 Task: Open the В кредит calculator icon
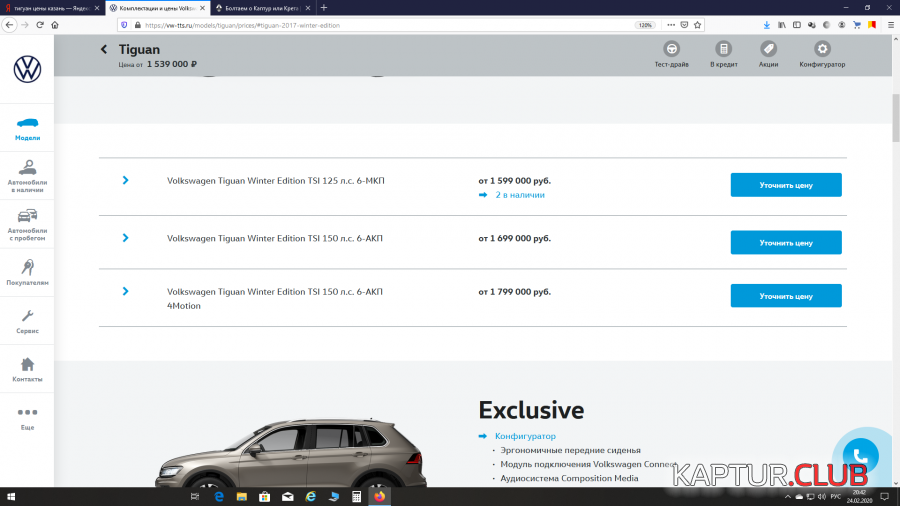pos(722,49)
